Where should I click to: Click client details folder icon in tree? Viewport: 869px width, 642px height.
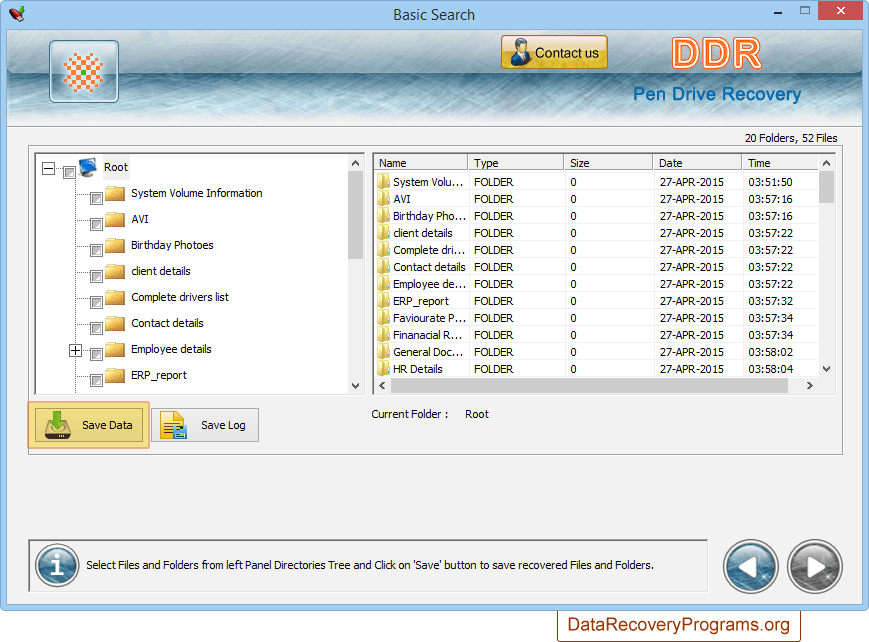[x=115, y=271]
